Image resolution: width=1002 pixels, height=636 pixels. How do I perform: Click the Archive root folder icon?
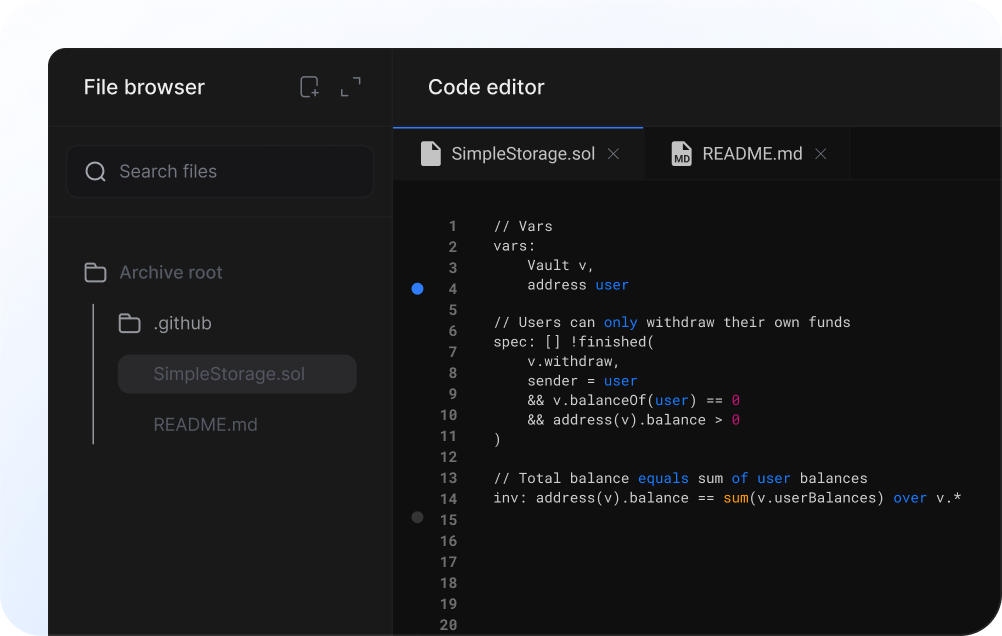96,273
